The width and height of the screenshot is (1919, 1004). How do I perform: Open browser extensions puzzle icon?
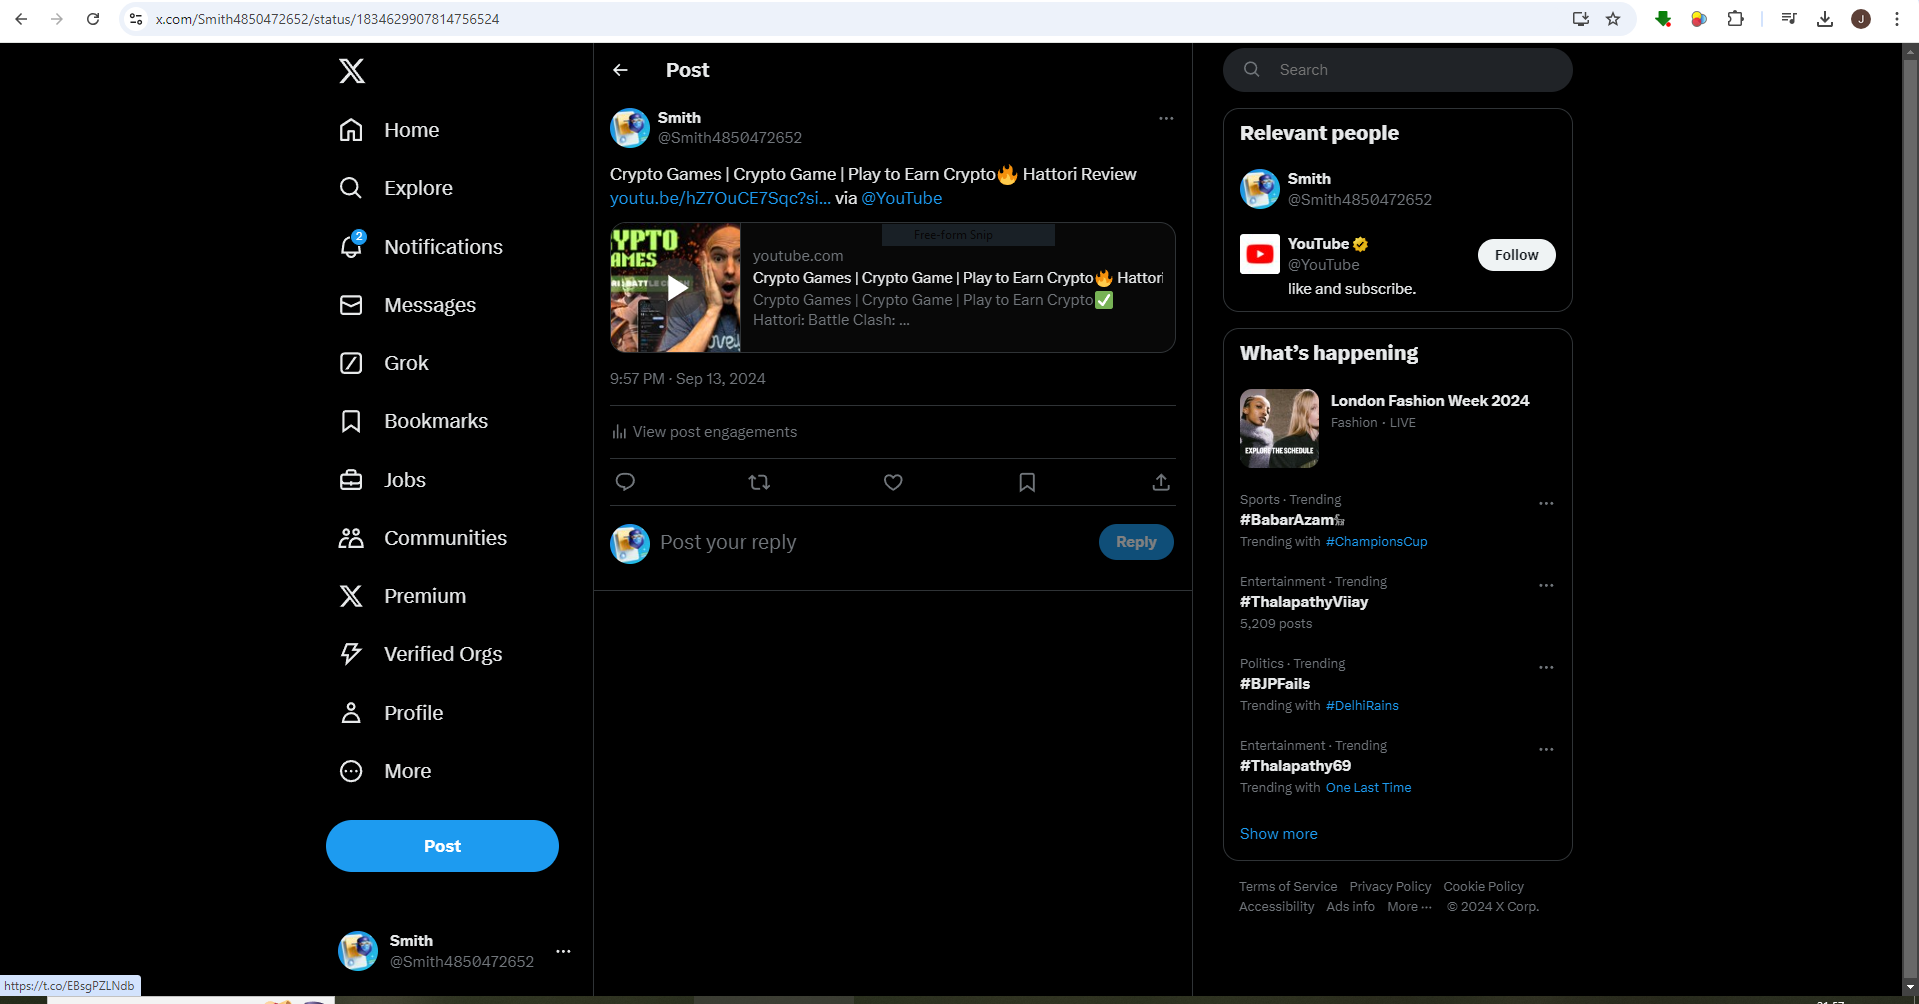coord(1735,19)
